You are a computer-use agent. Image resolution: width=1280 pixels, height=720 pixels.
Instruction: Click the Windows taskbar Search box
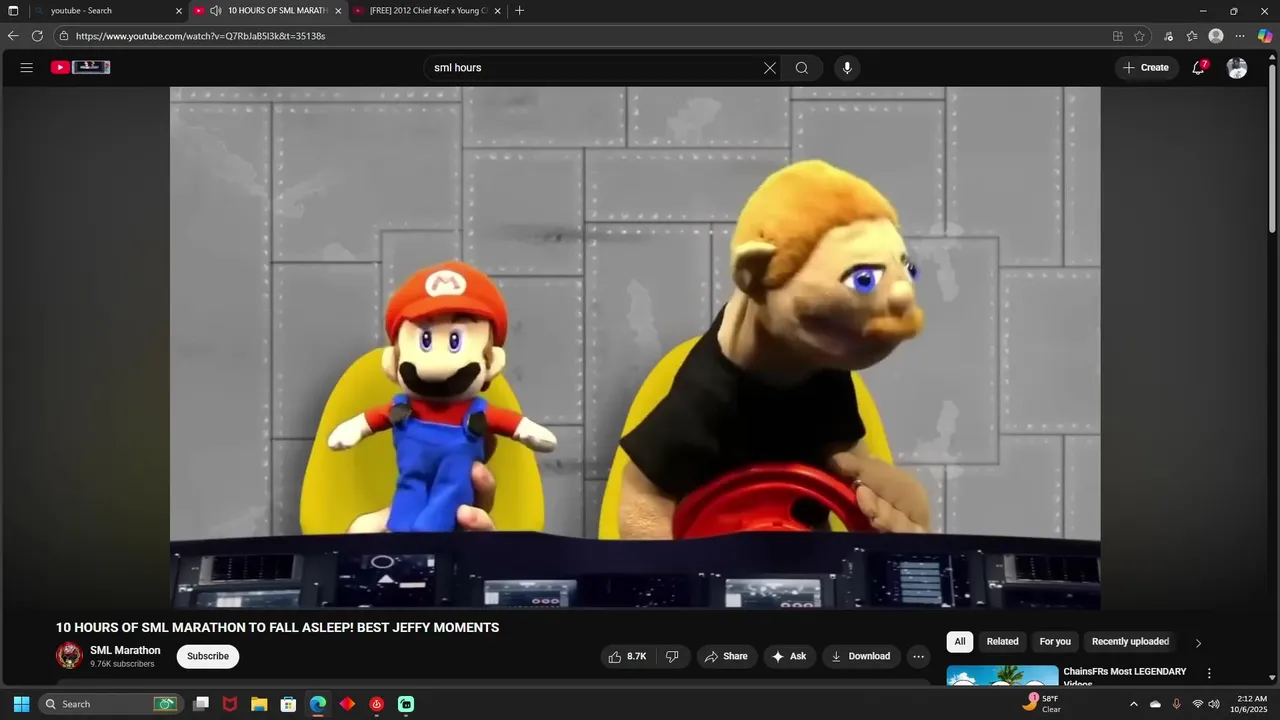click(x=110, y=704)
